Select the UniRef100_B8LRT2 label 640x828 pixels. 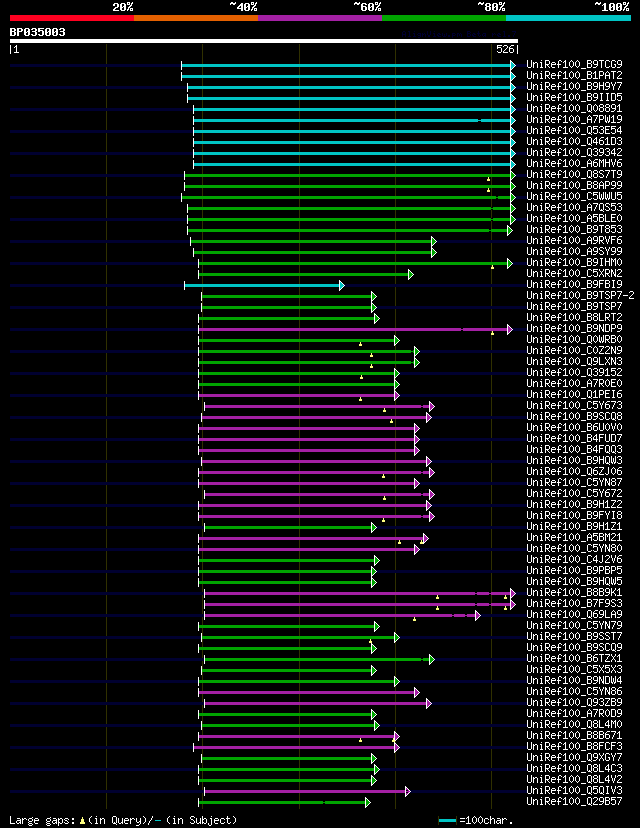tap(574, 317)
